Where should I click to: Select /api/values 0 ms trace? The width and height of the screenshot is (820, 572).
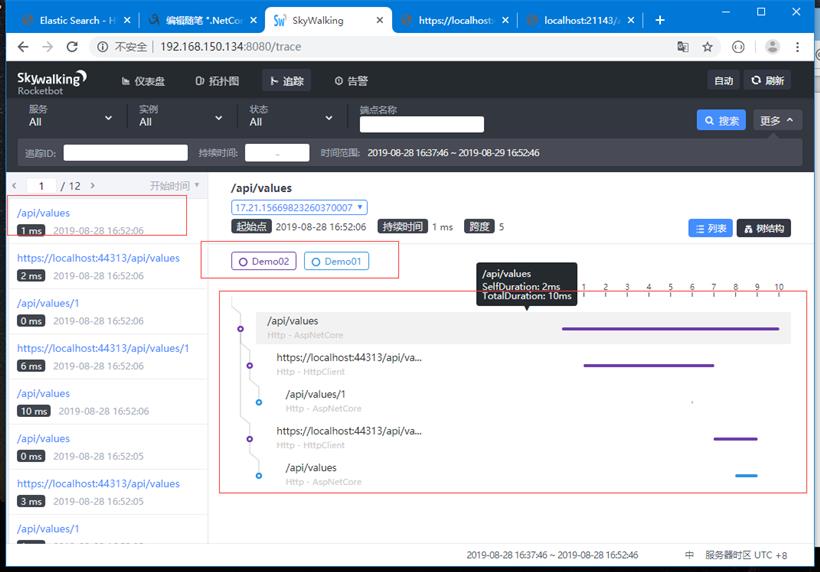(107, 447)
